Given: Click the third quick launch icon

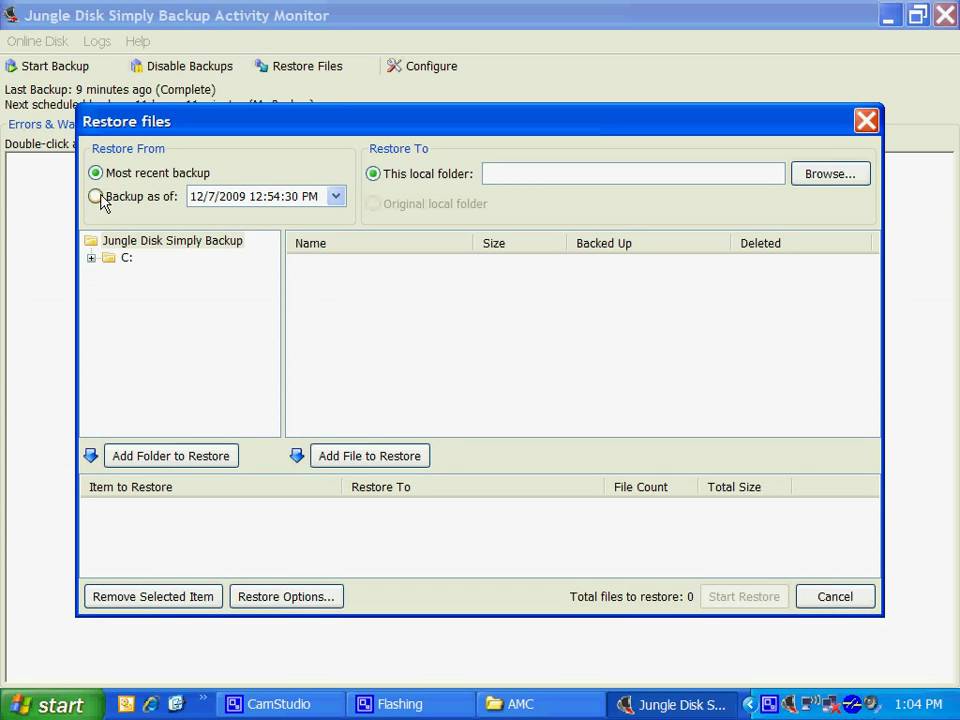Looking at the screenshot, I should point(176,704).
